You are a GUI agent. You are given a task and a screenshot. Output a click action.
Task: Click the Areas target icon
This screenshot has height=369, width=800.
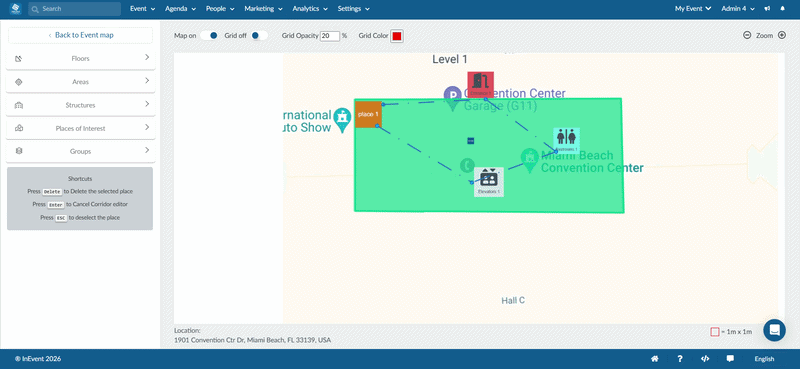(19, 82)
